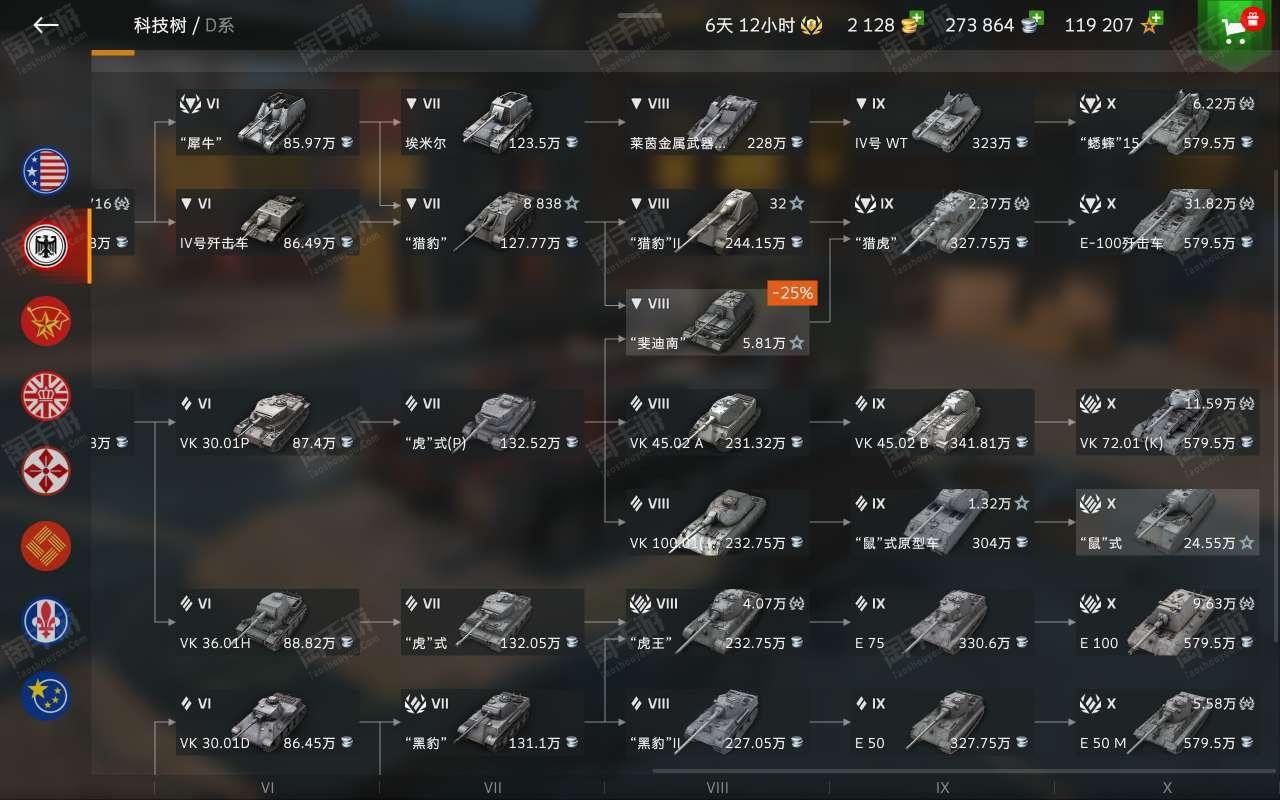Open the discounted "斐迪南" tank card
This screenshot has width=1280, height=800.
tap(717, 322)
